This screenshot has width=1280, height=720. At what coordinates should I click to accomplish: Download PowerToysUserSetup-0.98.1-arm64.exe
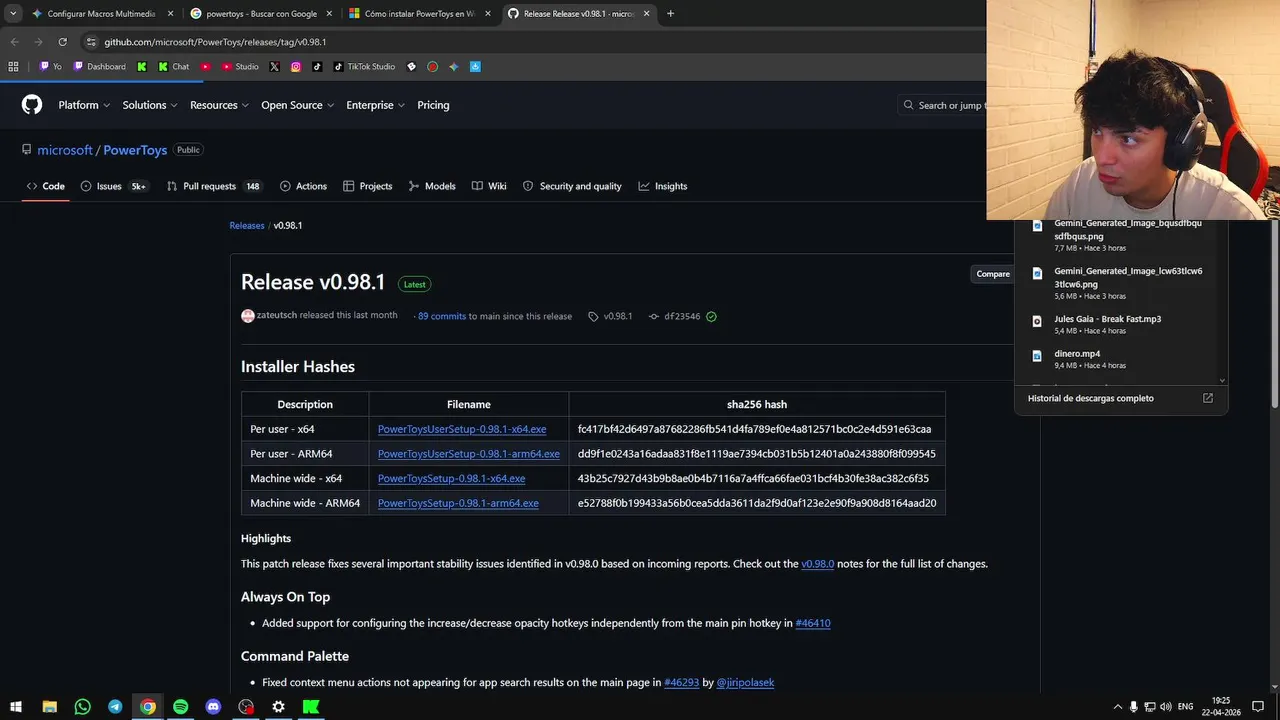click(468, 454)
